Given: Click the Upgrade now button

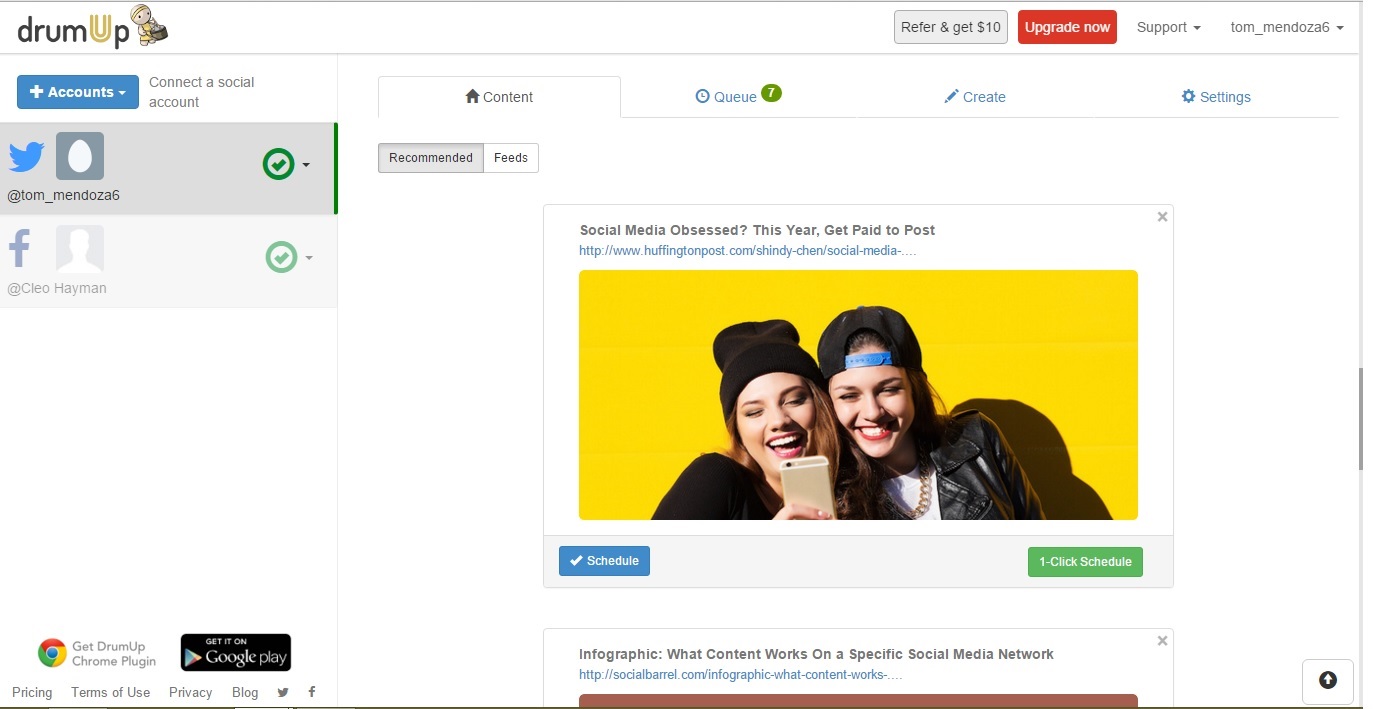Looking at the screenshot, I should point(1067,27).
